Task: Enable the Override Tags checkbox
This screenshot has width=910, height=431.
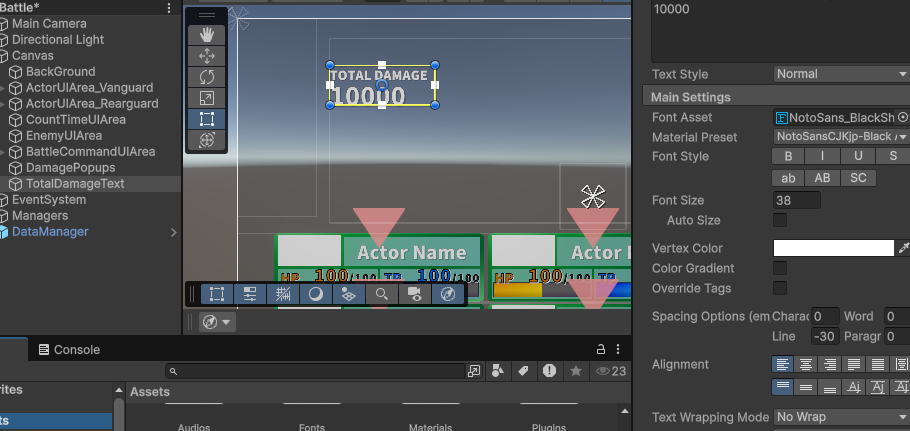Action: pyautogui.click(x=780, y=288)
